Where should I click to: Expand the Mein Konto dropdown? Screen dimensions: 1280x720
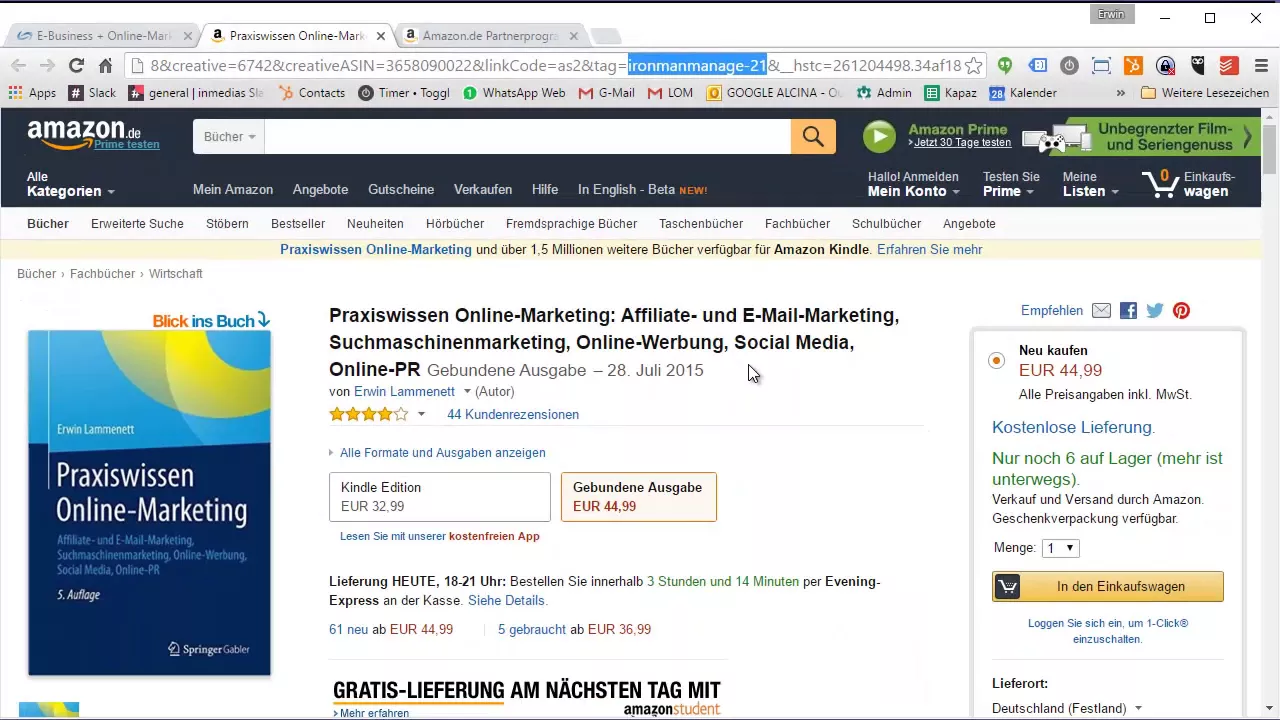click(913, 184)
